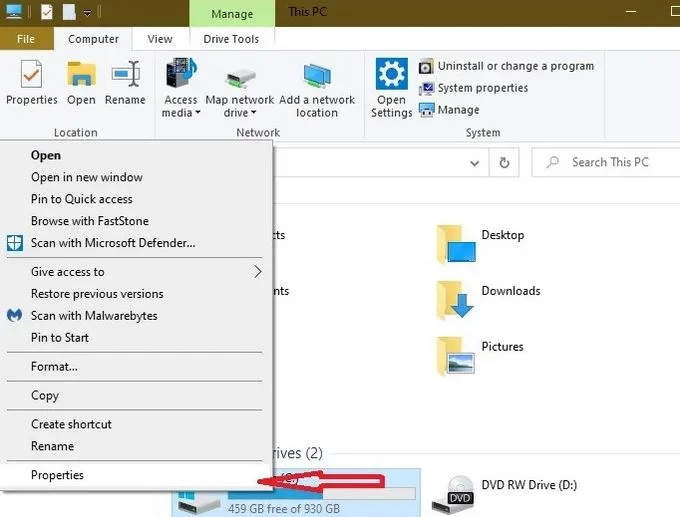Expand the address bar history dropdown
The width and height of the screenshot is (680, 517).
click(x=474, y=163)
